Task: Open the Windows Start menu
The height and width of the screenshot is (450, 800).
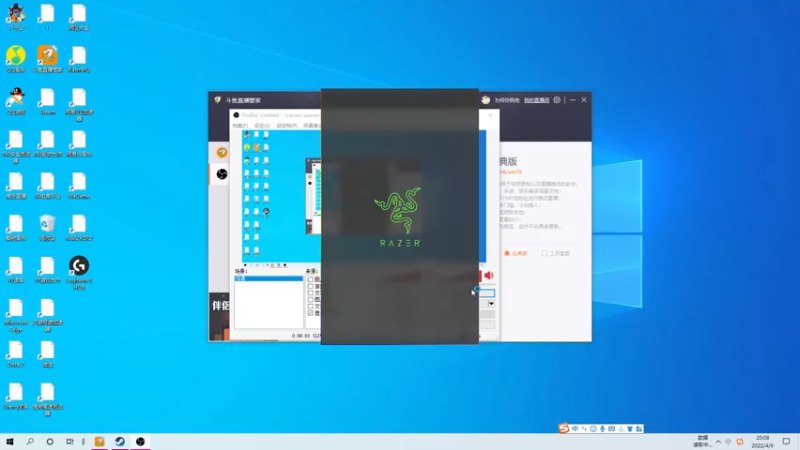Action: 10,441
